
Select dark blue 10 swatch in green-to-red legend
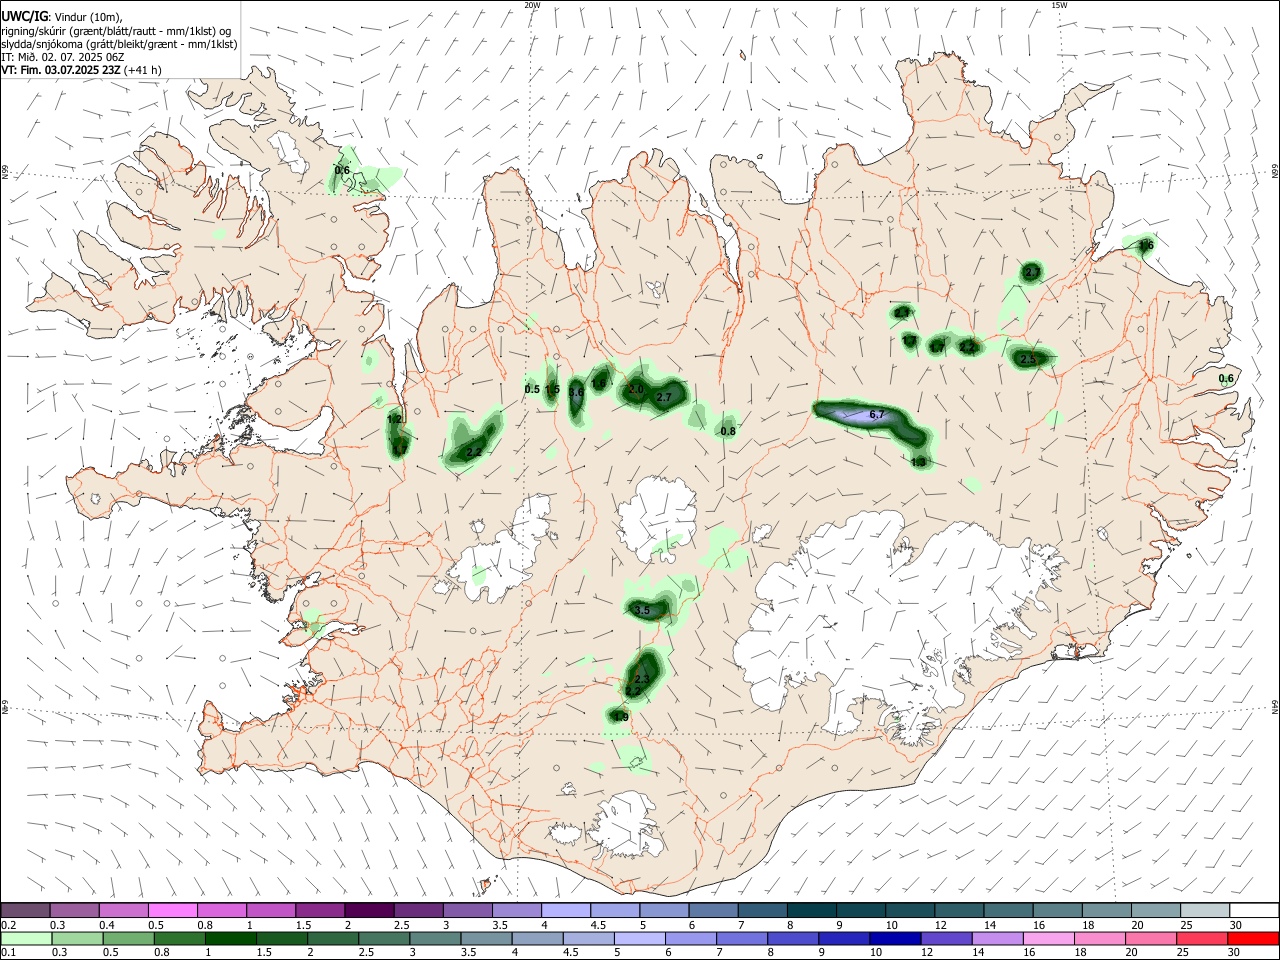point(894,938)
